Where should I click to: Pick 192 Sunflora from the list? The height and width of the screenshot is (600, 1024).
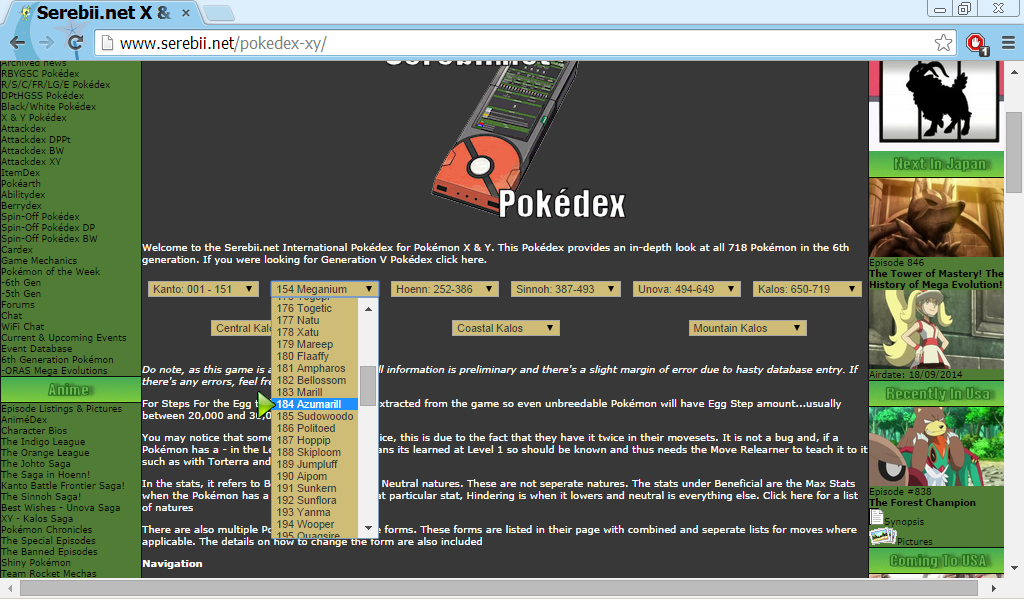(x=315, y=500)
